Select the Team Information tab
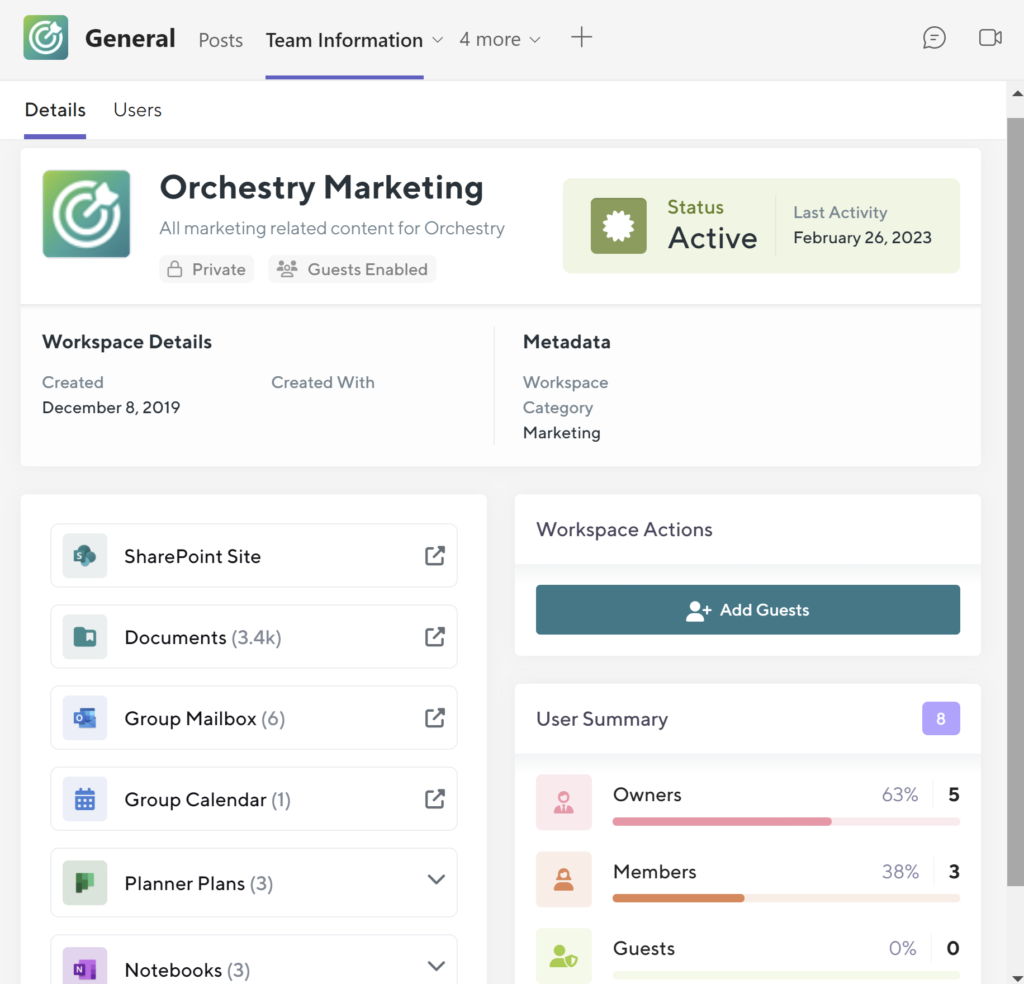This screenshot has width=1024, height=984. point(344,40)
